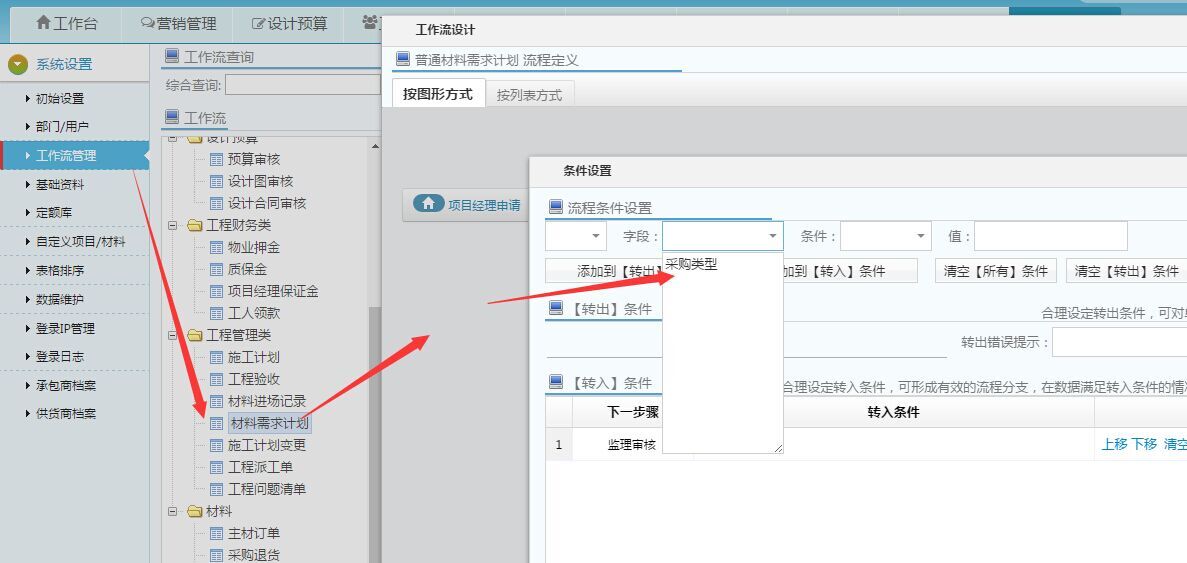The width and height of the screenshot is (1187, 563).
Task: Click the resize grip of the dropdown list
Action: pos(777,448)
